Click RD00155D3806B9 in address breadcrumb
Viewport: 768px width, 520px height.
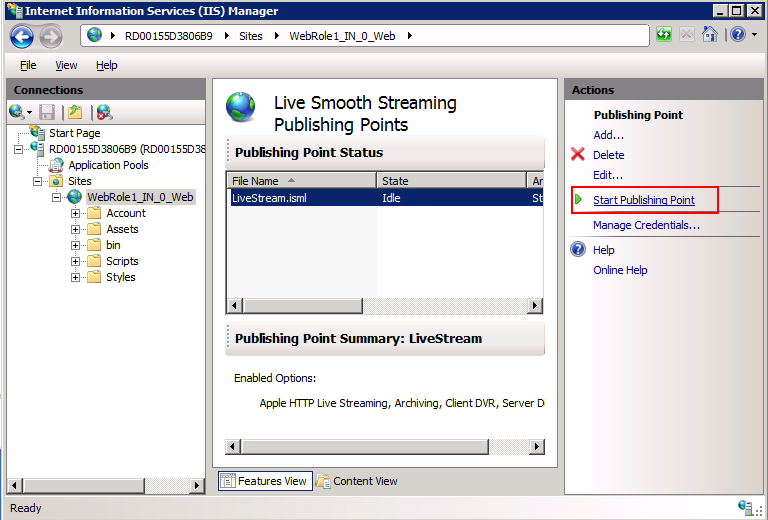click(168, 36)
